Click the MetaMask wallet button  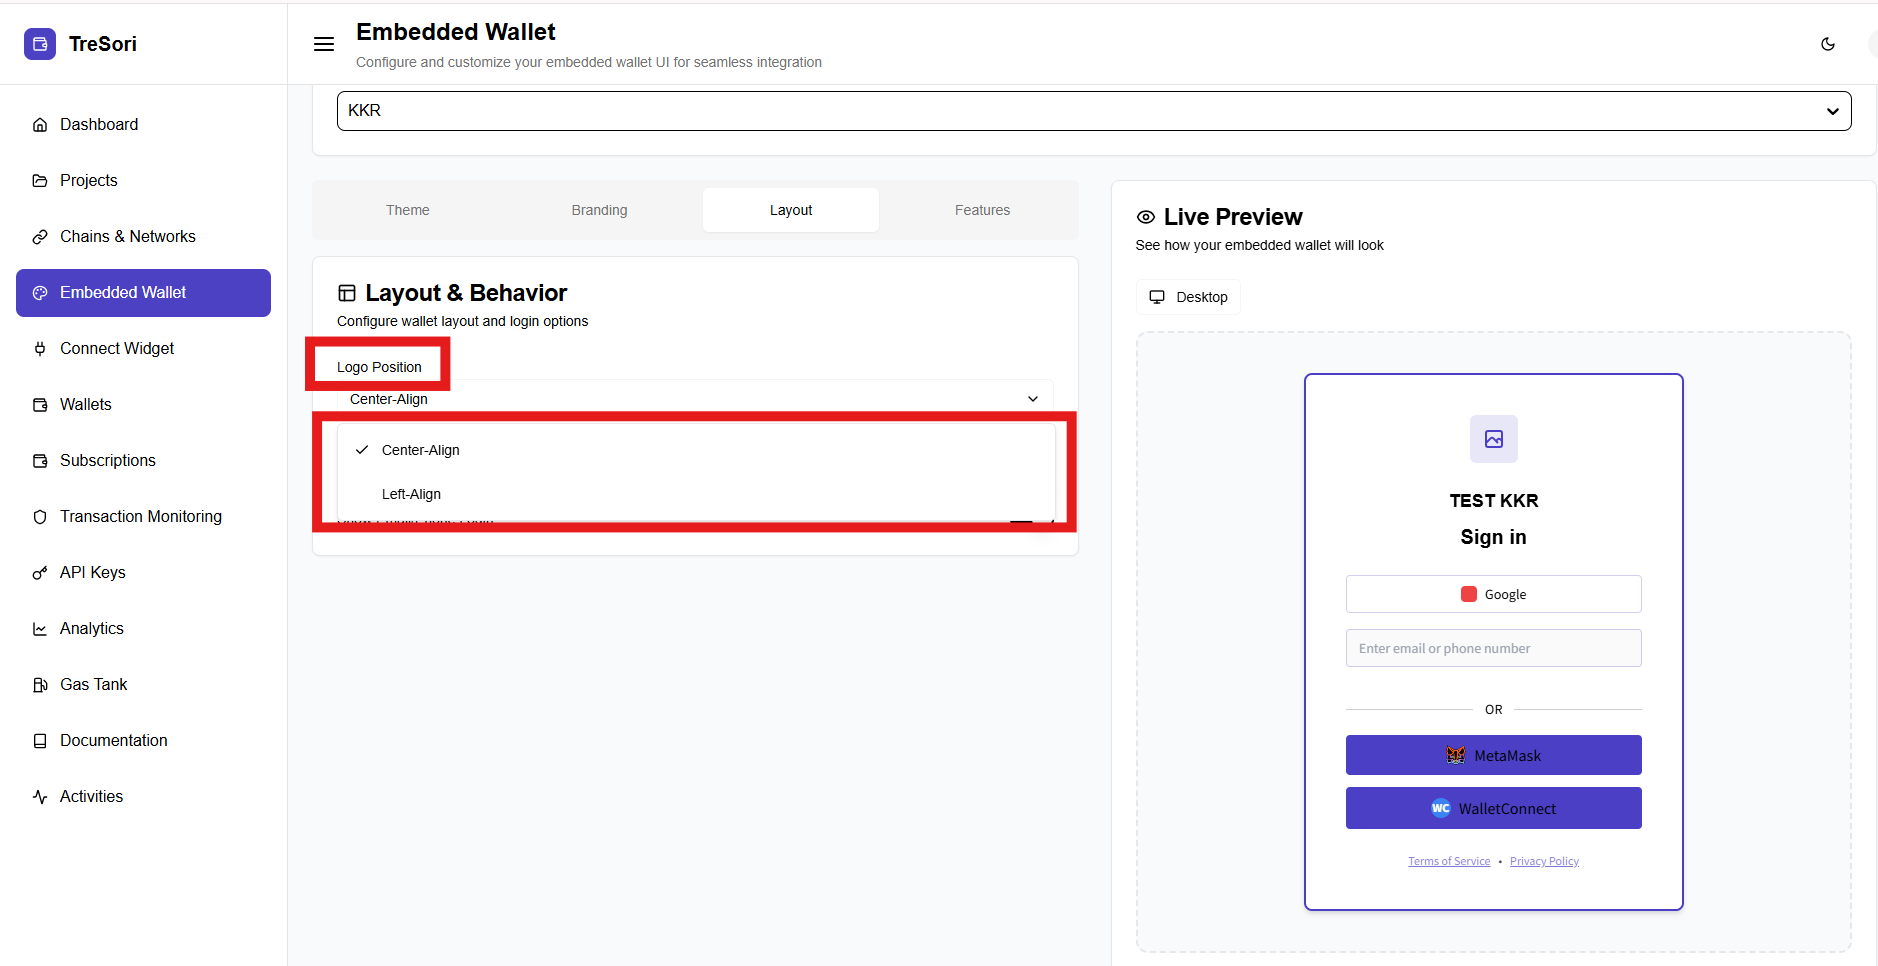(1493, 755)
